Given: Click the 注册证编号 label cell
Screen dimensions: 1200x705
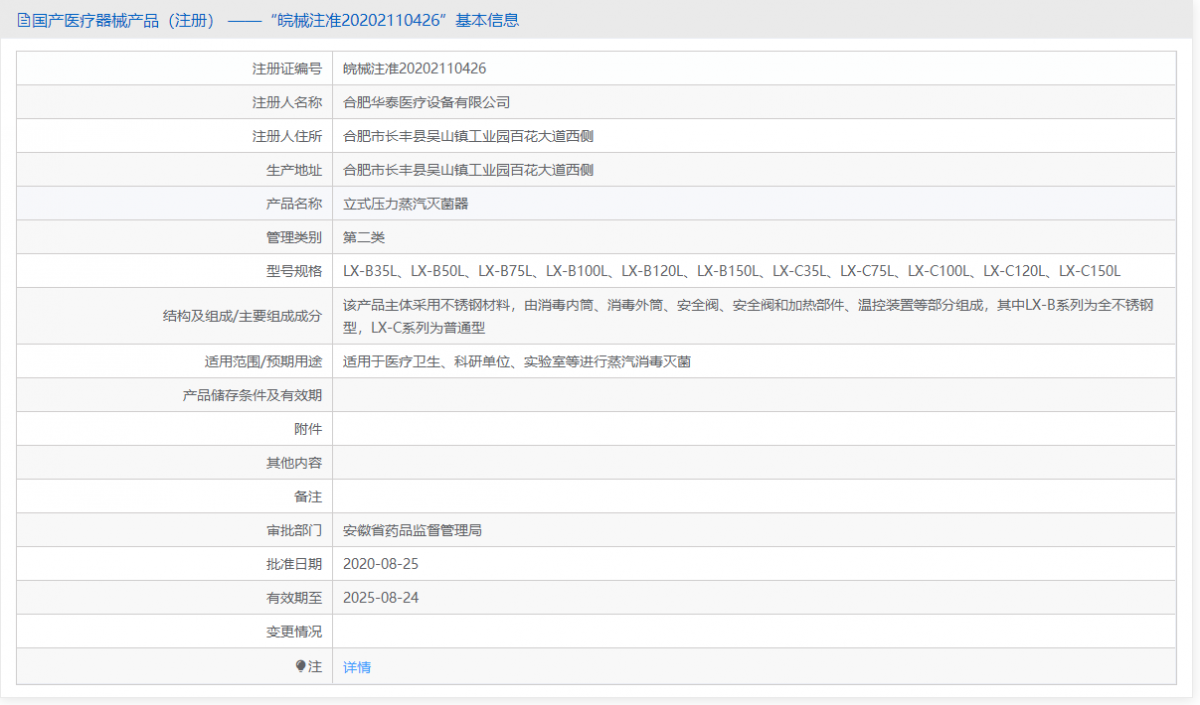Looking at the screenshot, I should [287, 69].
